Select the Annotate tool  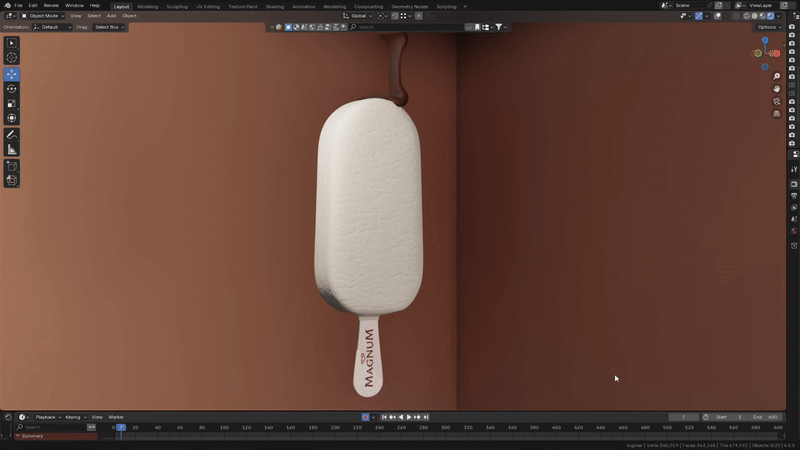[x=12, y=135]
